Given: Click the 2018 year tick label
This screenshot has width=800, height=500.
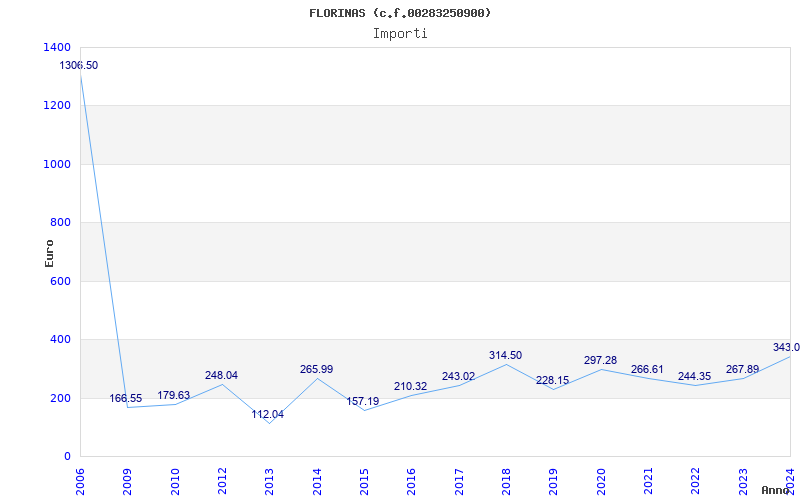Looking at the screenshot, I should [506, 482].
